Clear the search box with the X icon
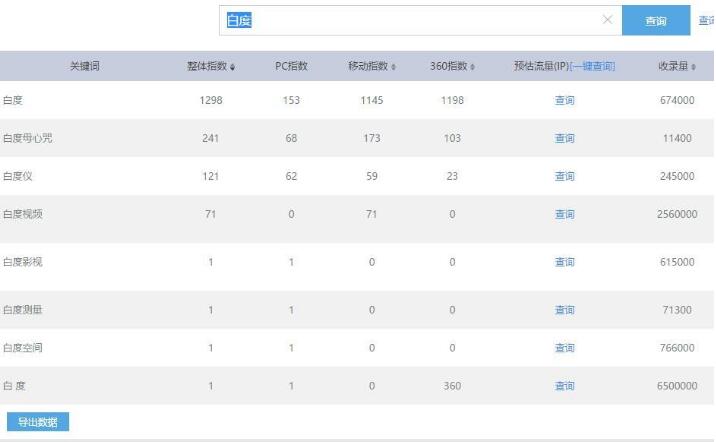Image resolution: width=716 pixels, height=442 pixels. 607,20
